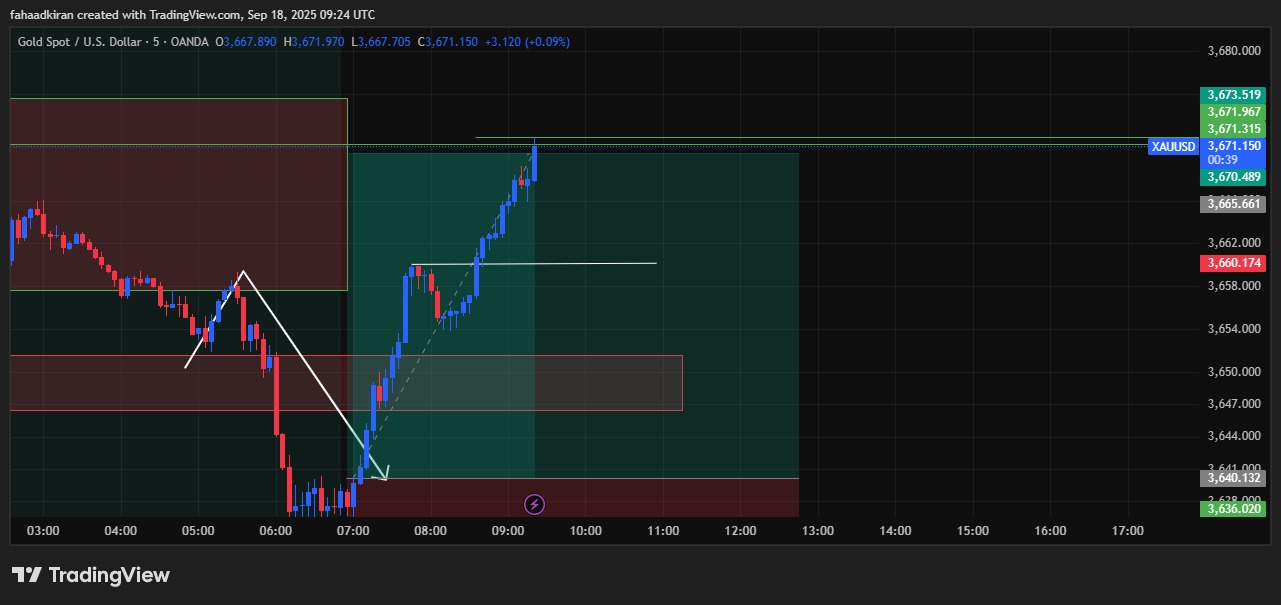Select the latest blue candle at 09:20
The image size is (1281, 605).
535,162
